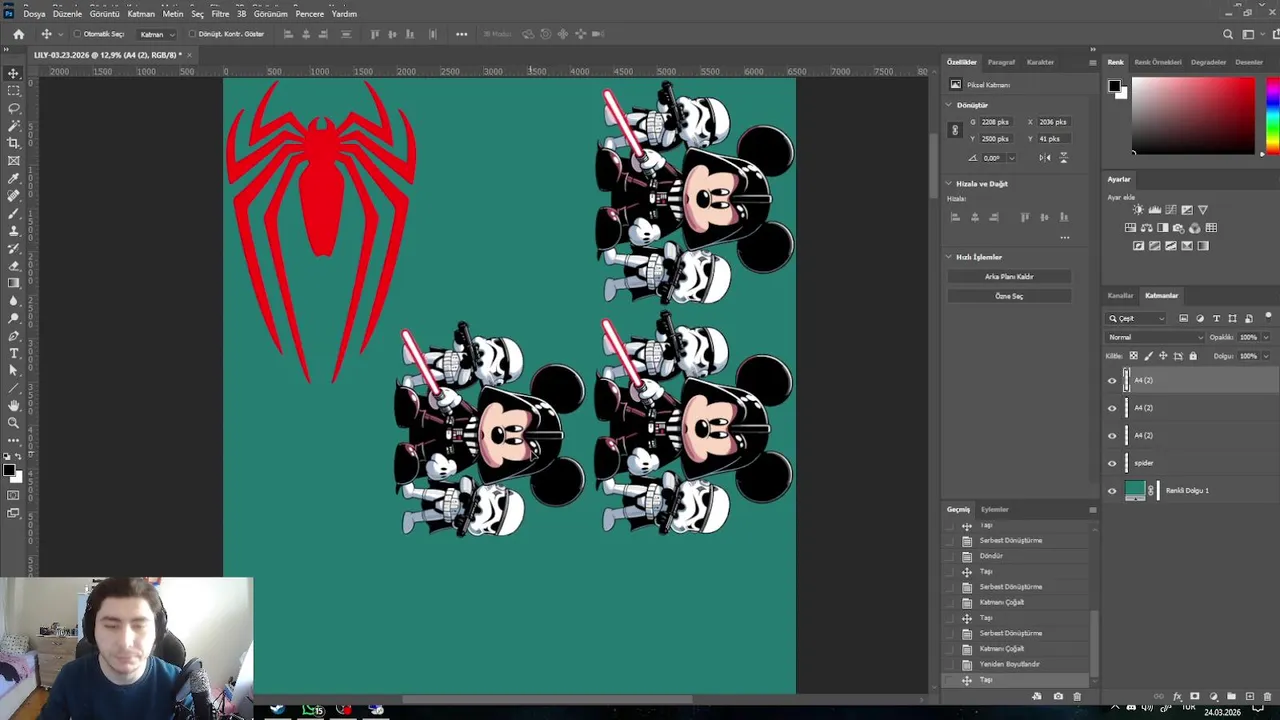Screen dimensions: 1280x720
Task: Click the Özne Seç button
Action: coord(1009,296)
